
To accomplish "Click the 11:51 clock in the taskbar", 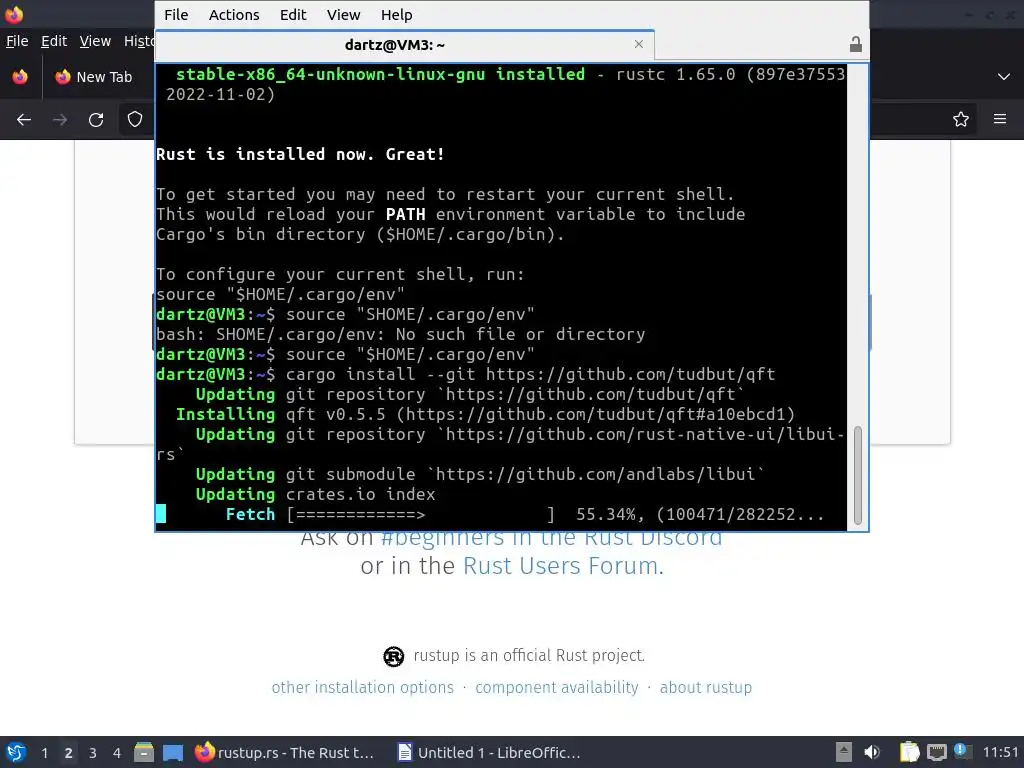I will pos(1000,752).
